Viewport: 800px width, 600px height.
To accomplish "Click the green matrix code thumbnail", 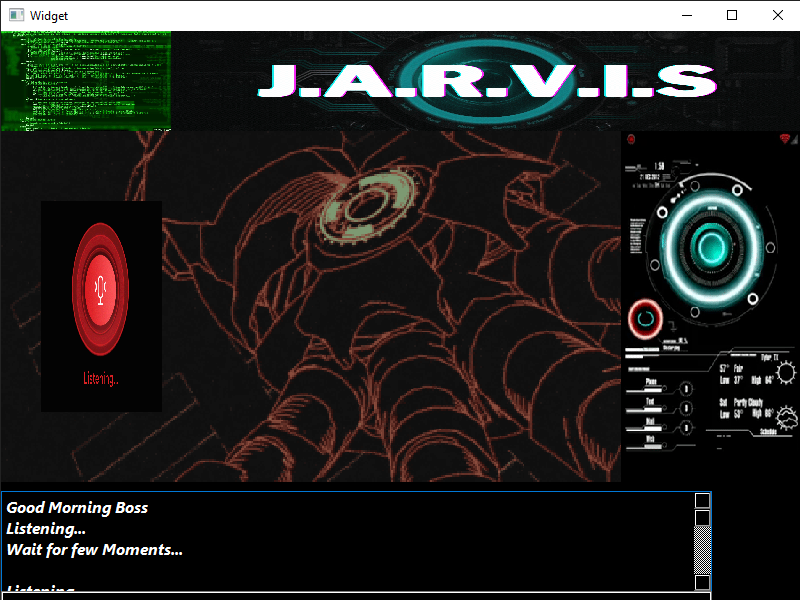I will pos(86,81).
